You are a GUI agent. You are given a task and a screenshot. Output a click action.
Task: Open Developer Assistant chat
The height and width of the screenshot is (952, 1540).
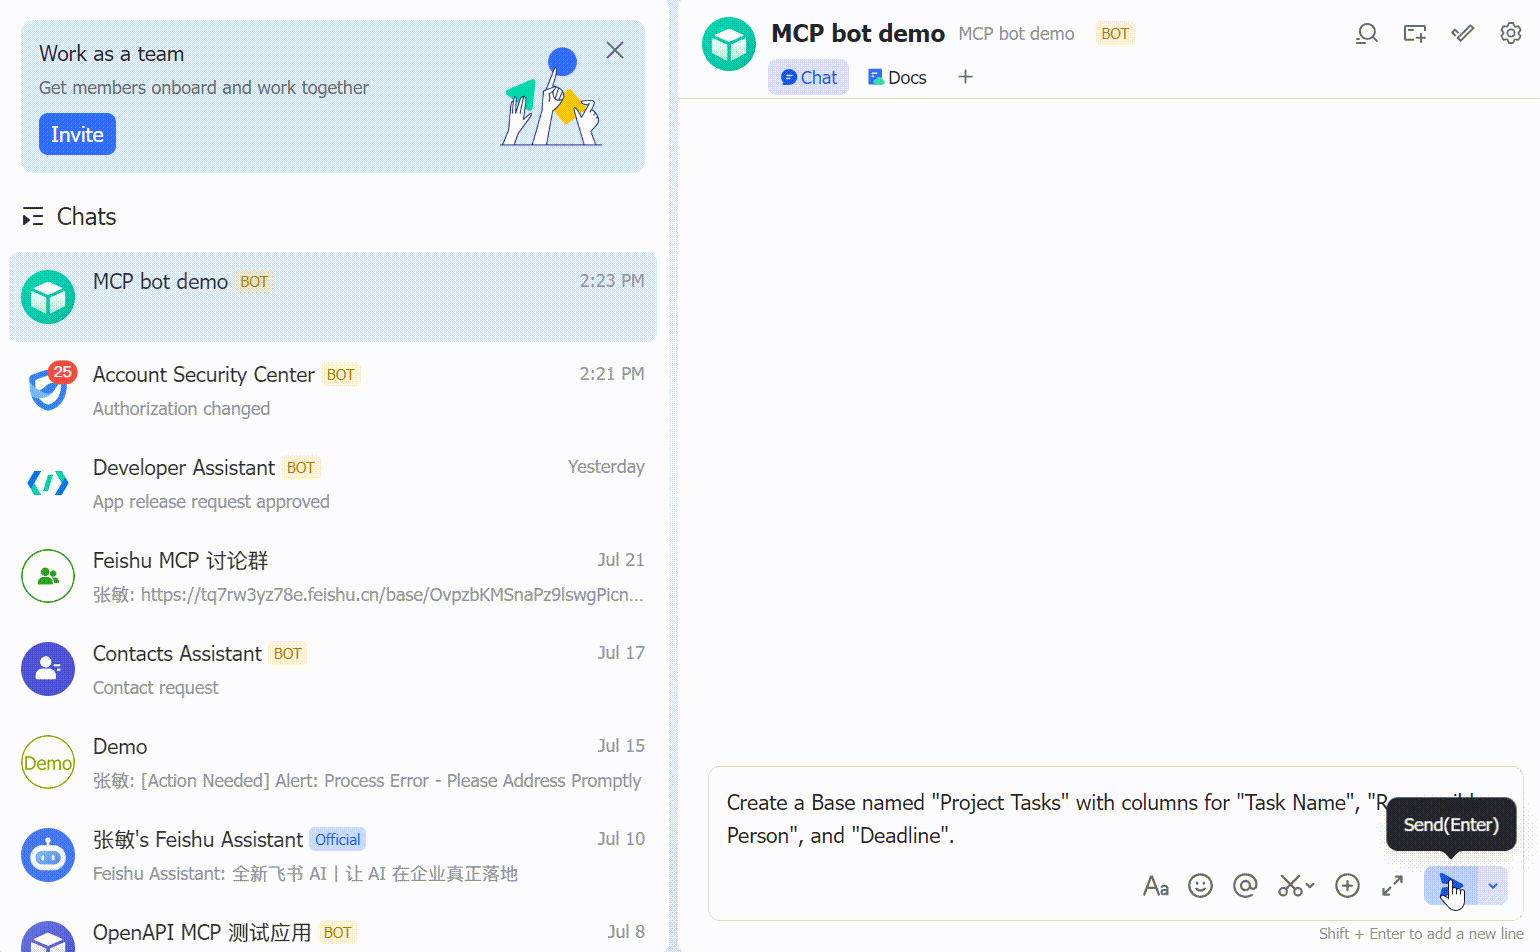click(333, 483)
